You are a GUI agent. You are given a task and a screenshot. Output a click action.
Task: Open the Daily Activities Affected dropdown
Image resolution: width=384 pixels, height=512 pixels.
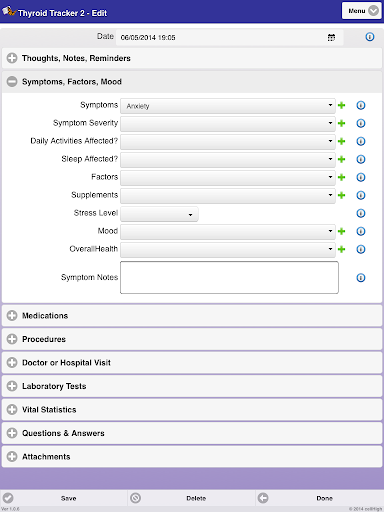pyautogui.click(x=228, y=142)
